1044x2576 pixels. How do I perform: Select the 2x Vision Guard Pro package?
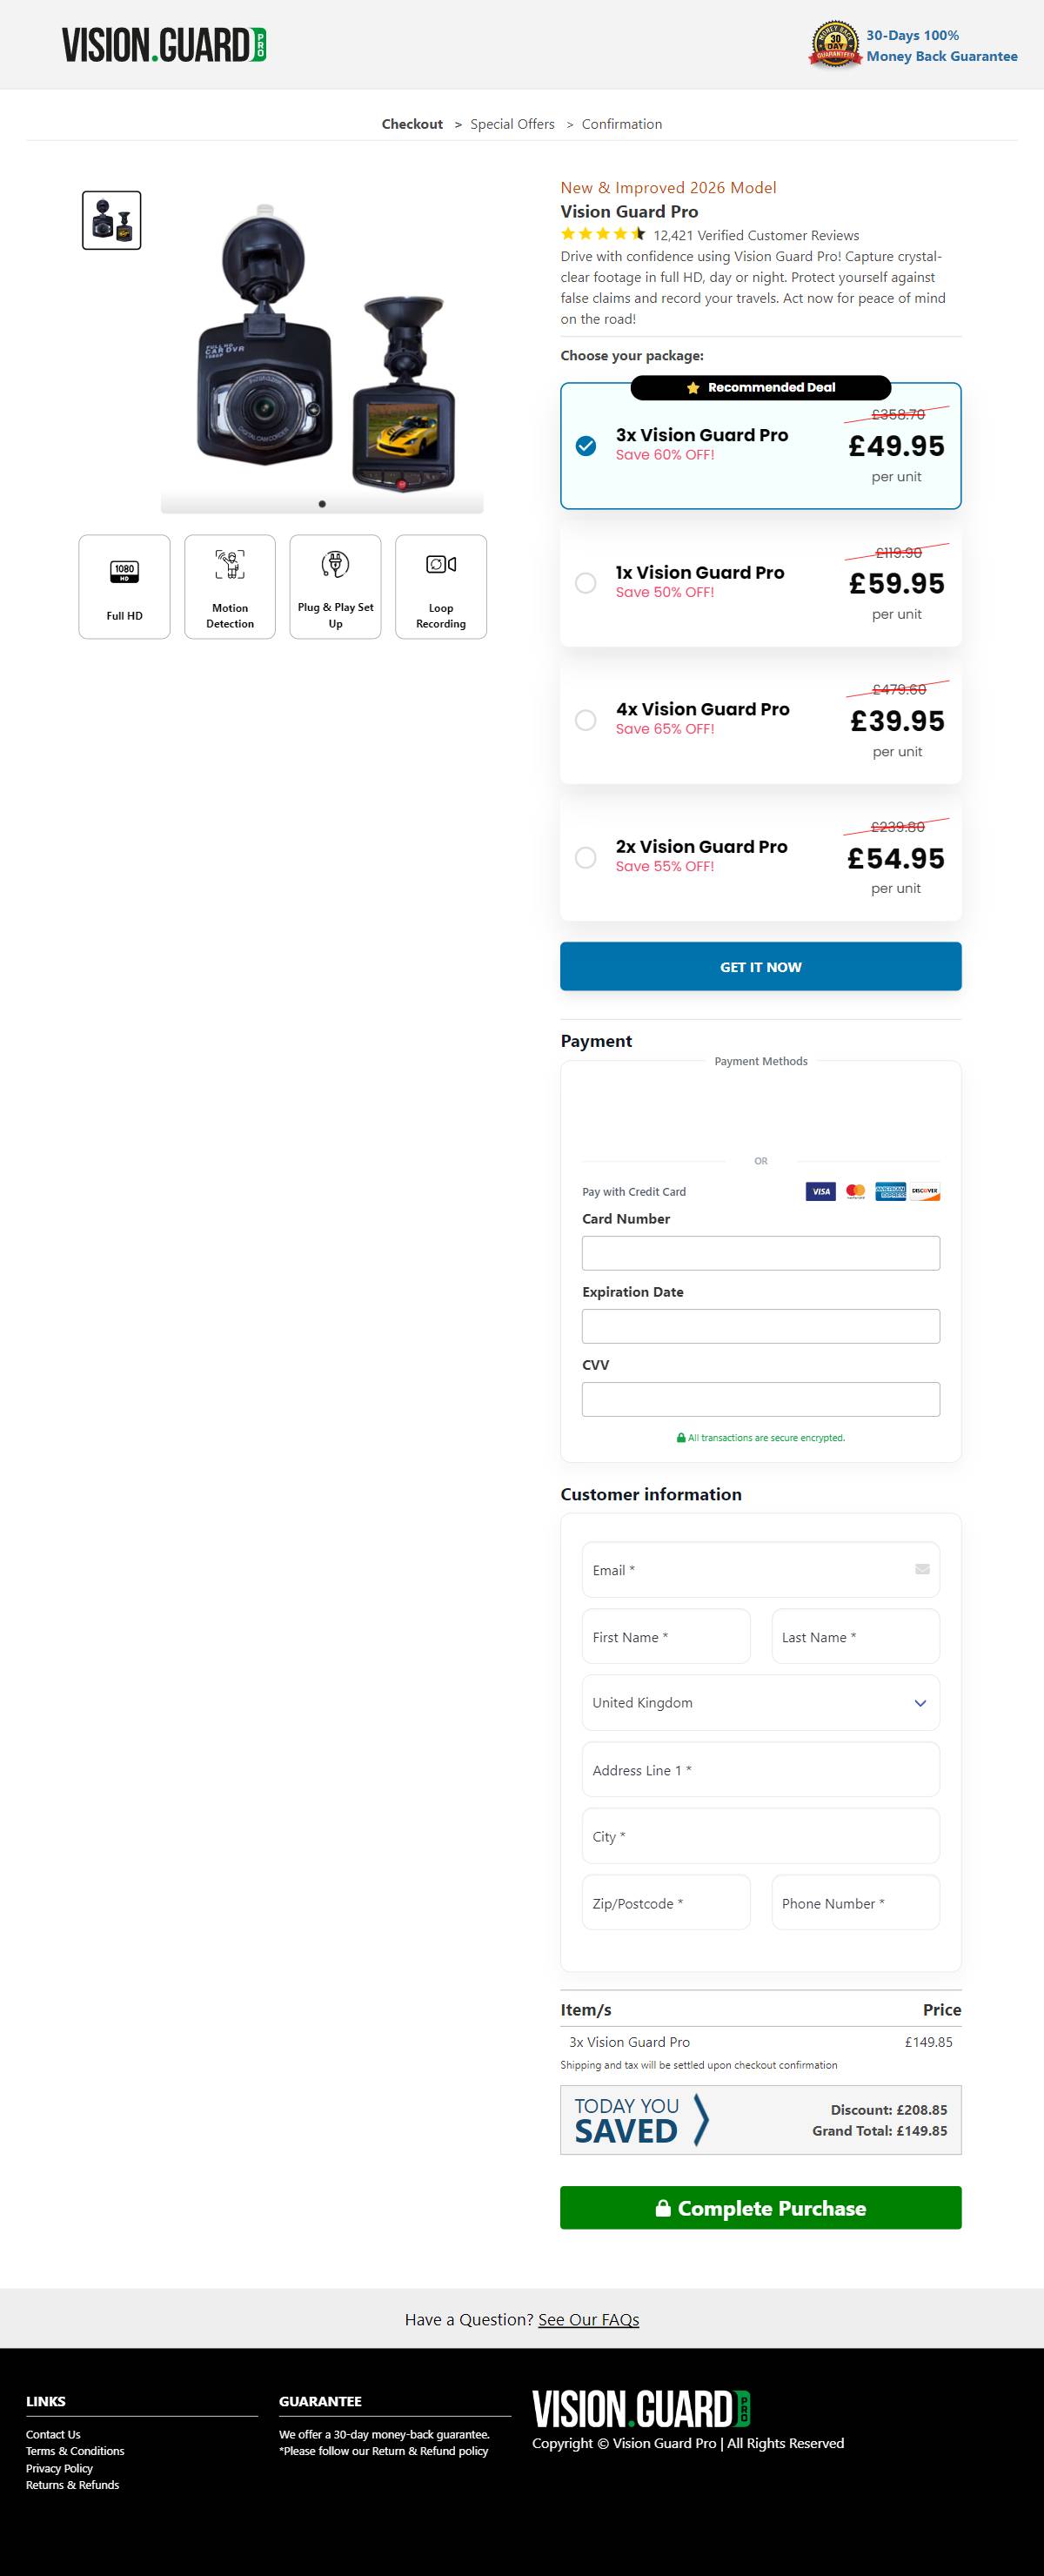(x=586, y=858)
